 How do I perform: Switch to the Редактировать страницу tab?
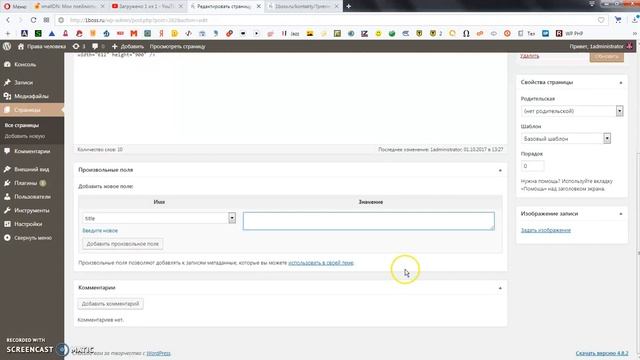point(225,6)
